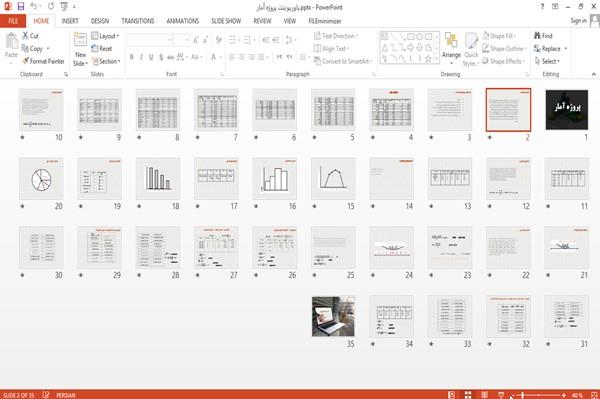Switch to Normal view in status bar

(451, 395)
